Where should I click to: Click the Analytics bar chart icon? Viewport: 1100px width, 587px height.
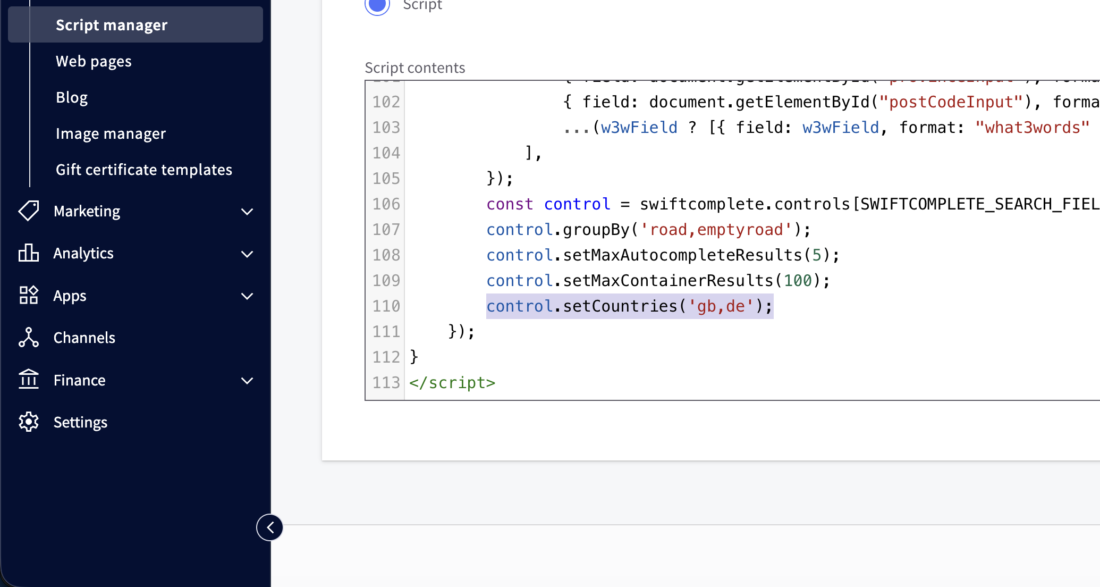(x=29, y=253)
